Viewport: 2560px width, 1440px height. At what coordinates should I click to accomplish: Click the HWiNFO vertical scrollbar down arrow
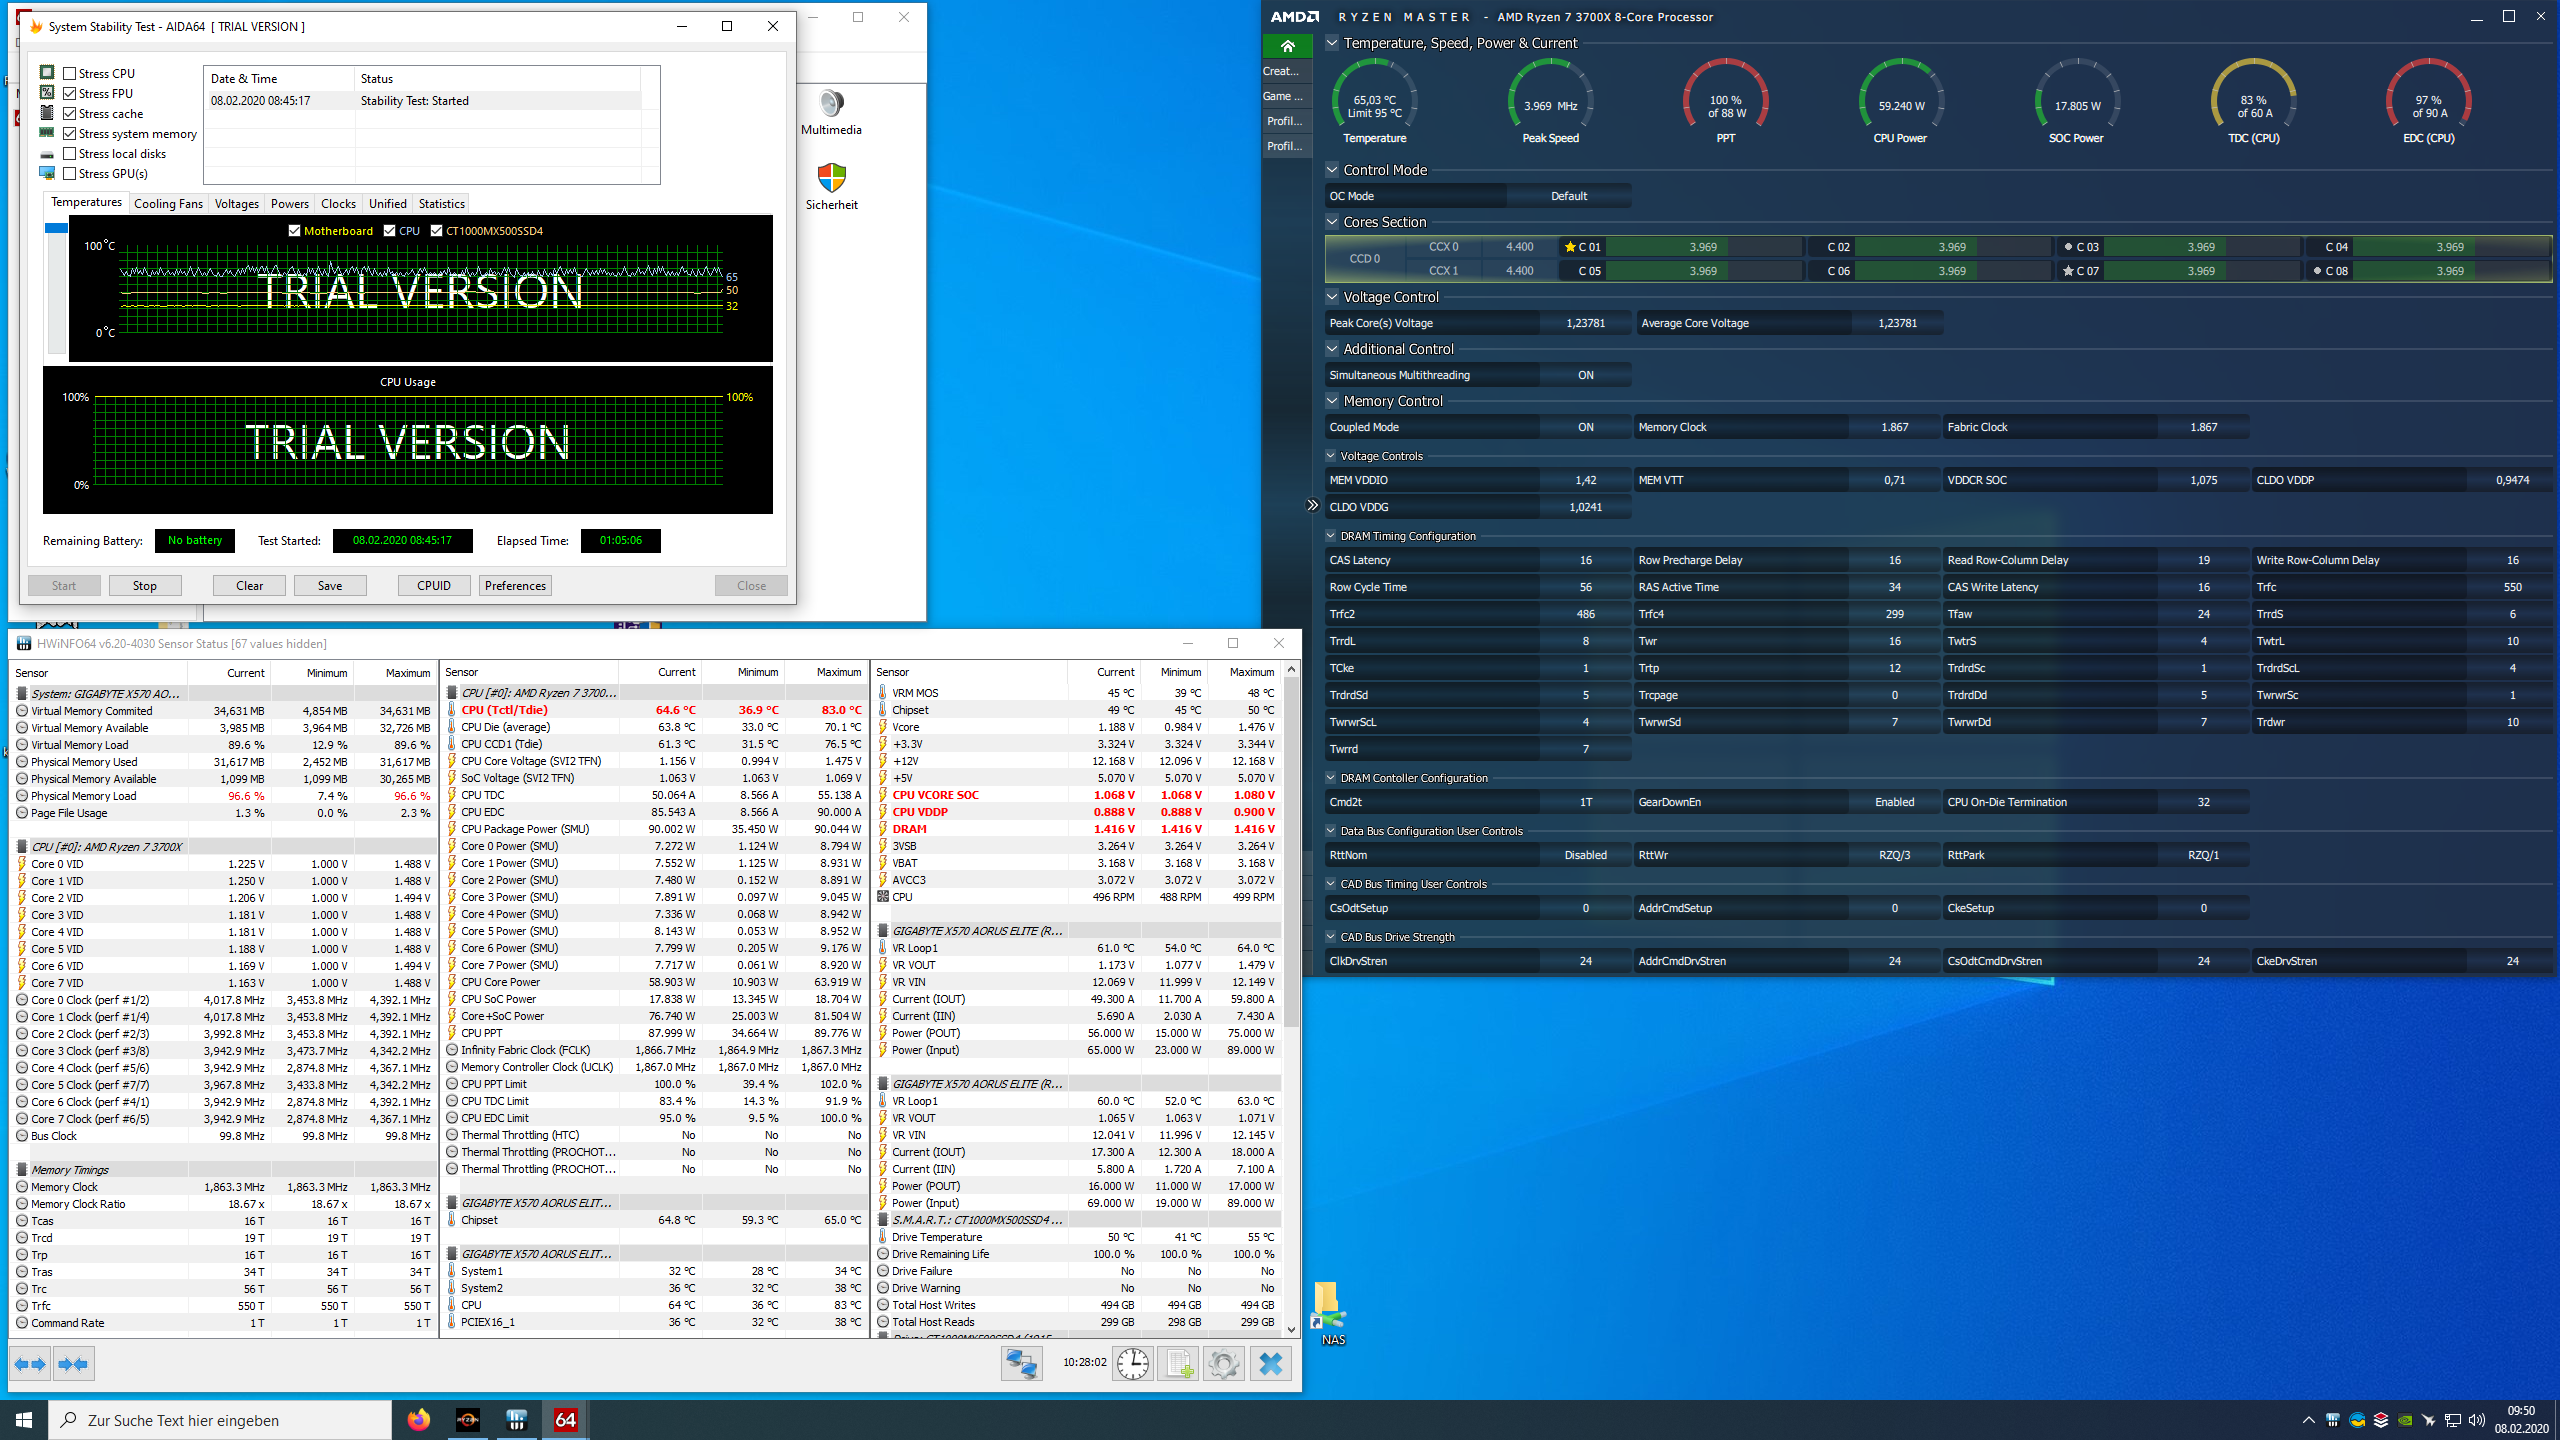coord(1291,1329)
